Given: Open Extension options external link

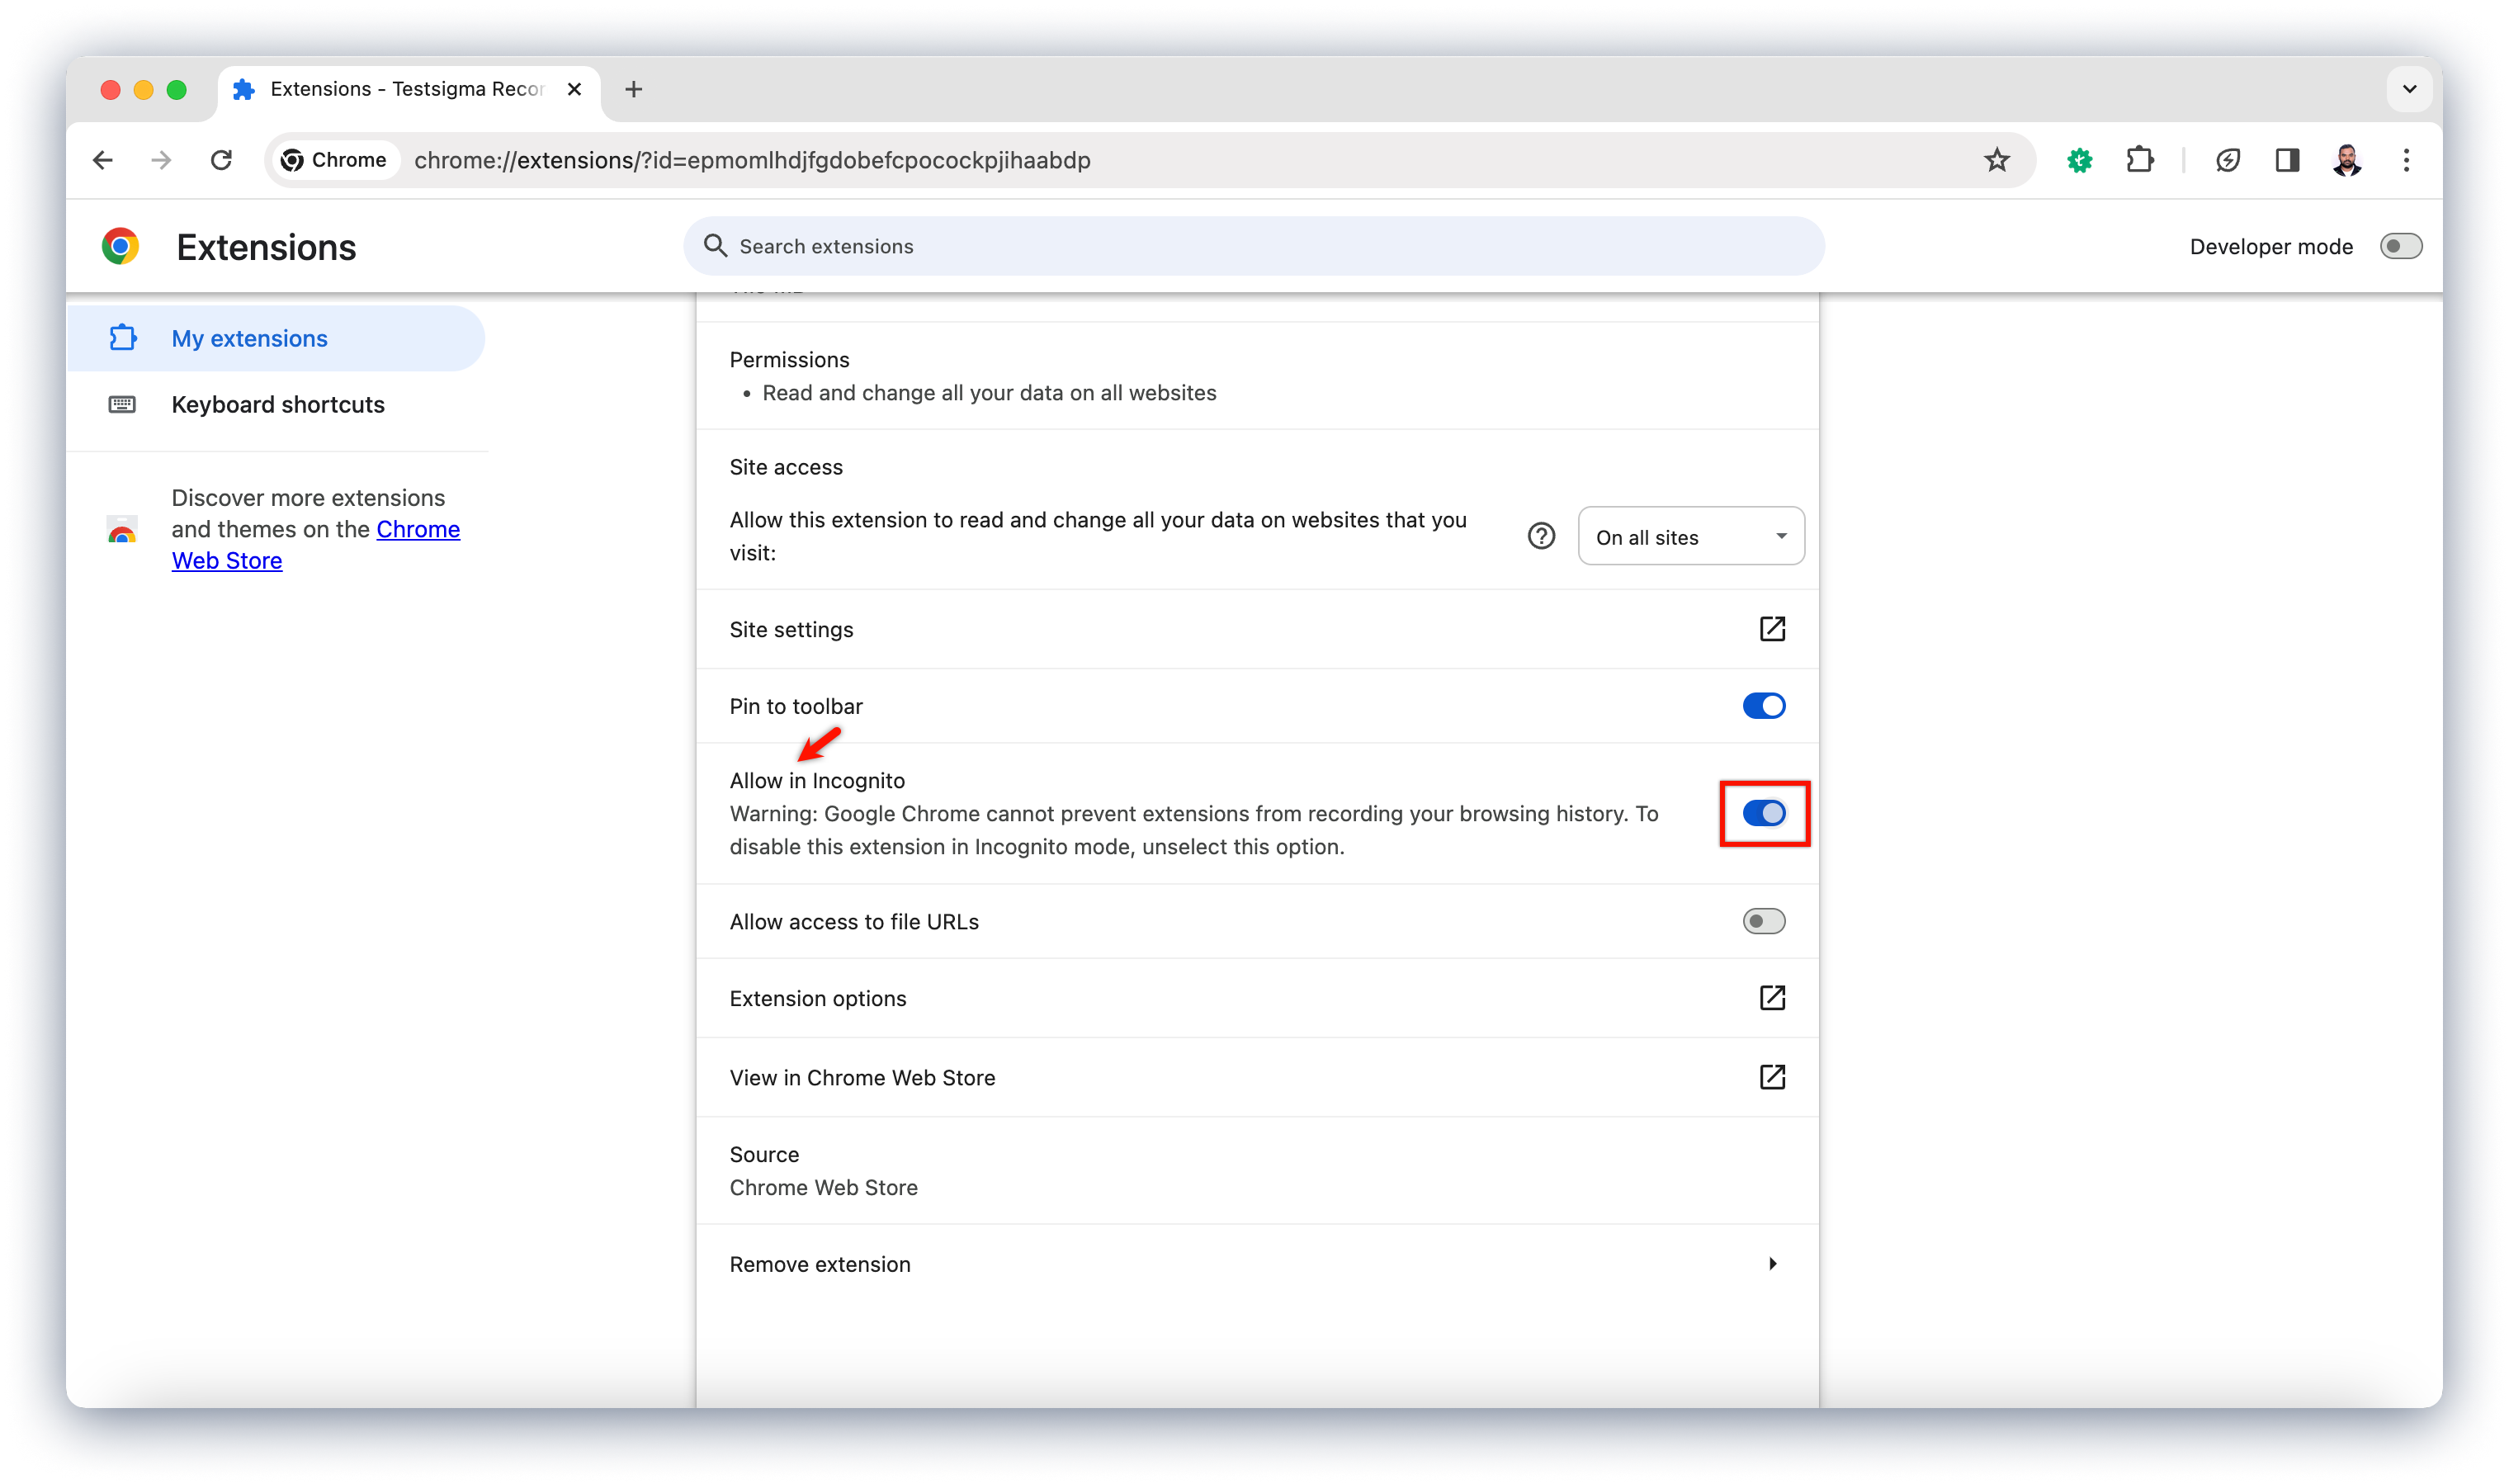Looking at the screenshot, I should [x=1771, y=998].
